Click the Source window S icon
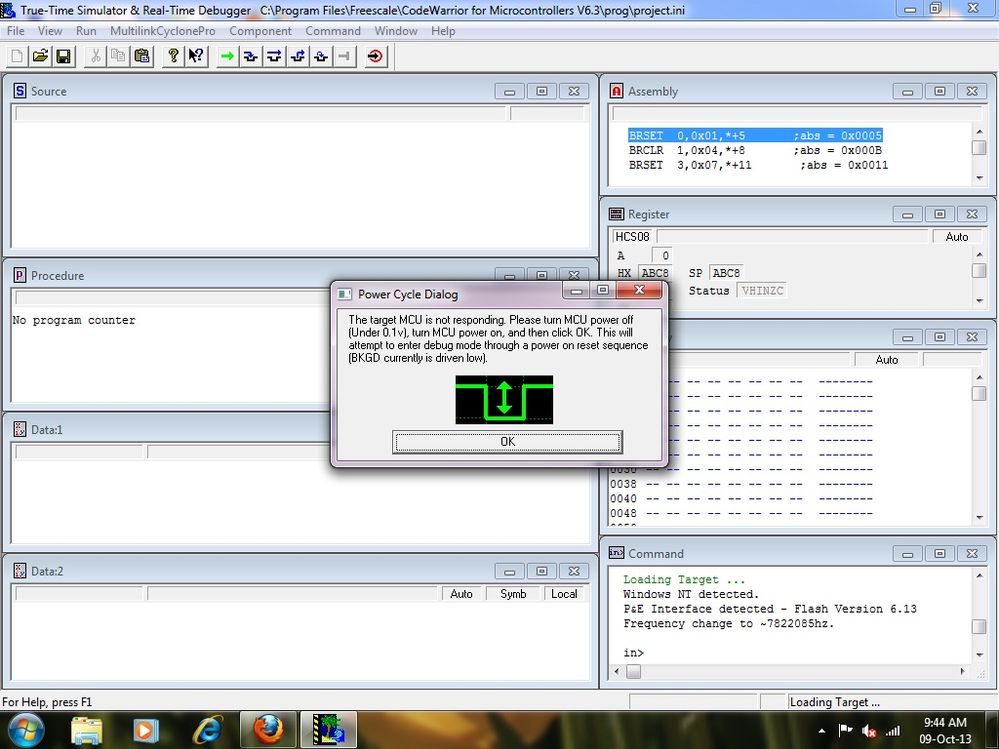 [x=20, y=91]
